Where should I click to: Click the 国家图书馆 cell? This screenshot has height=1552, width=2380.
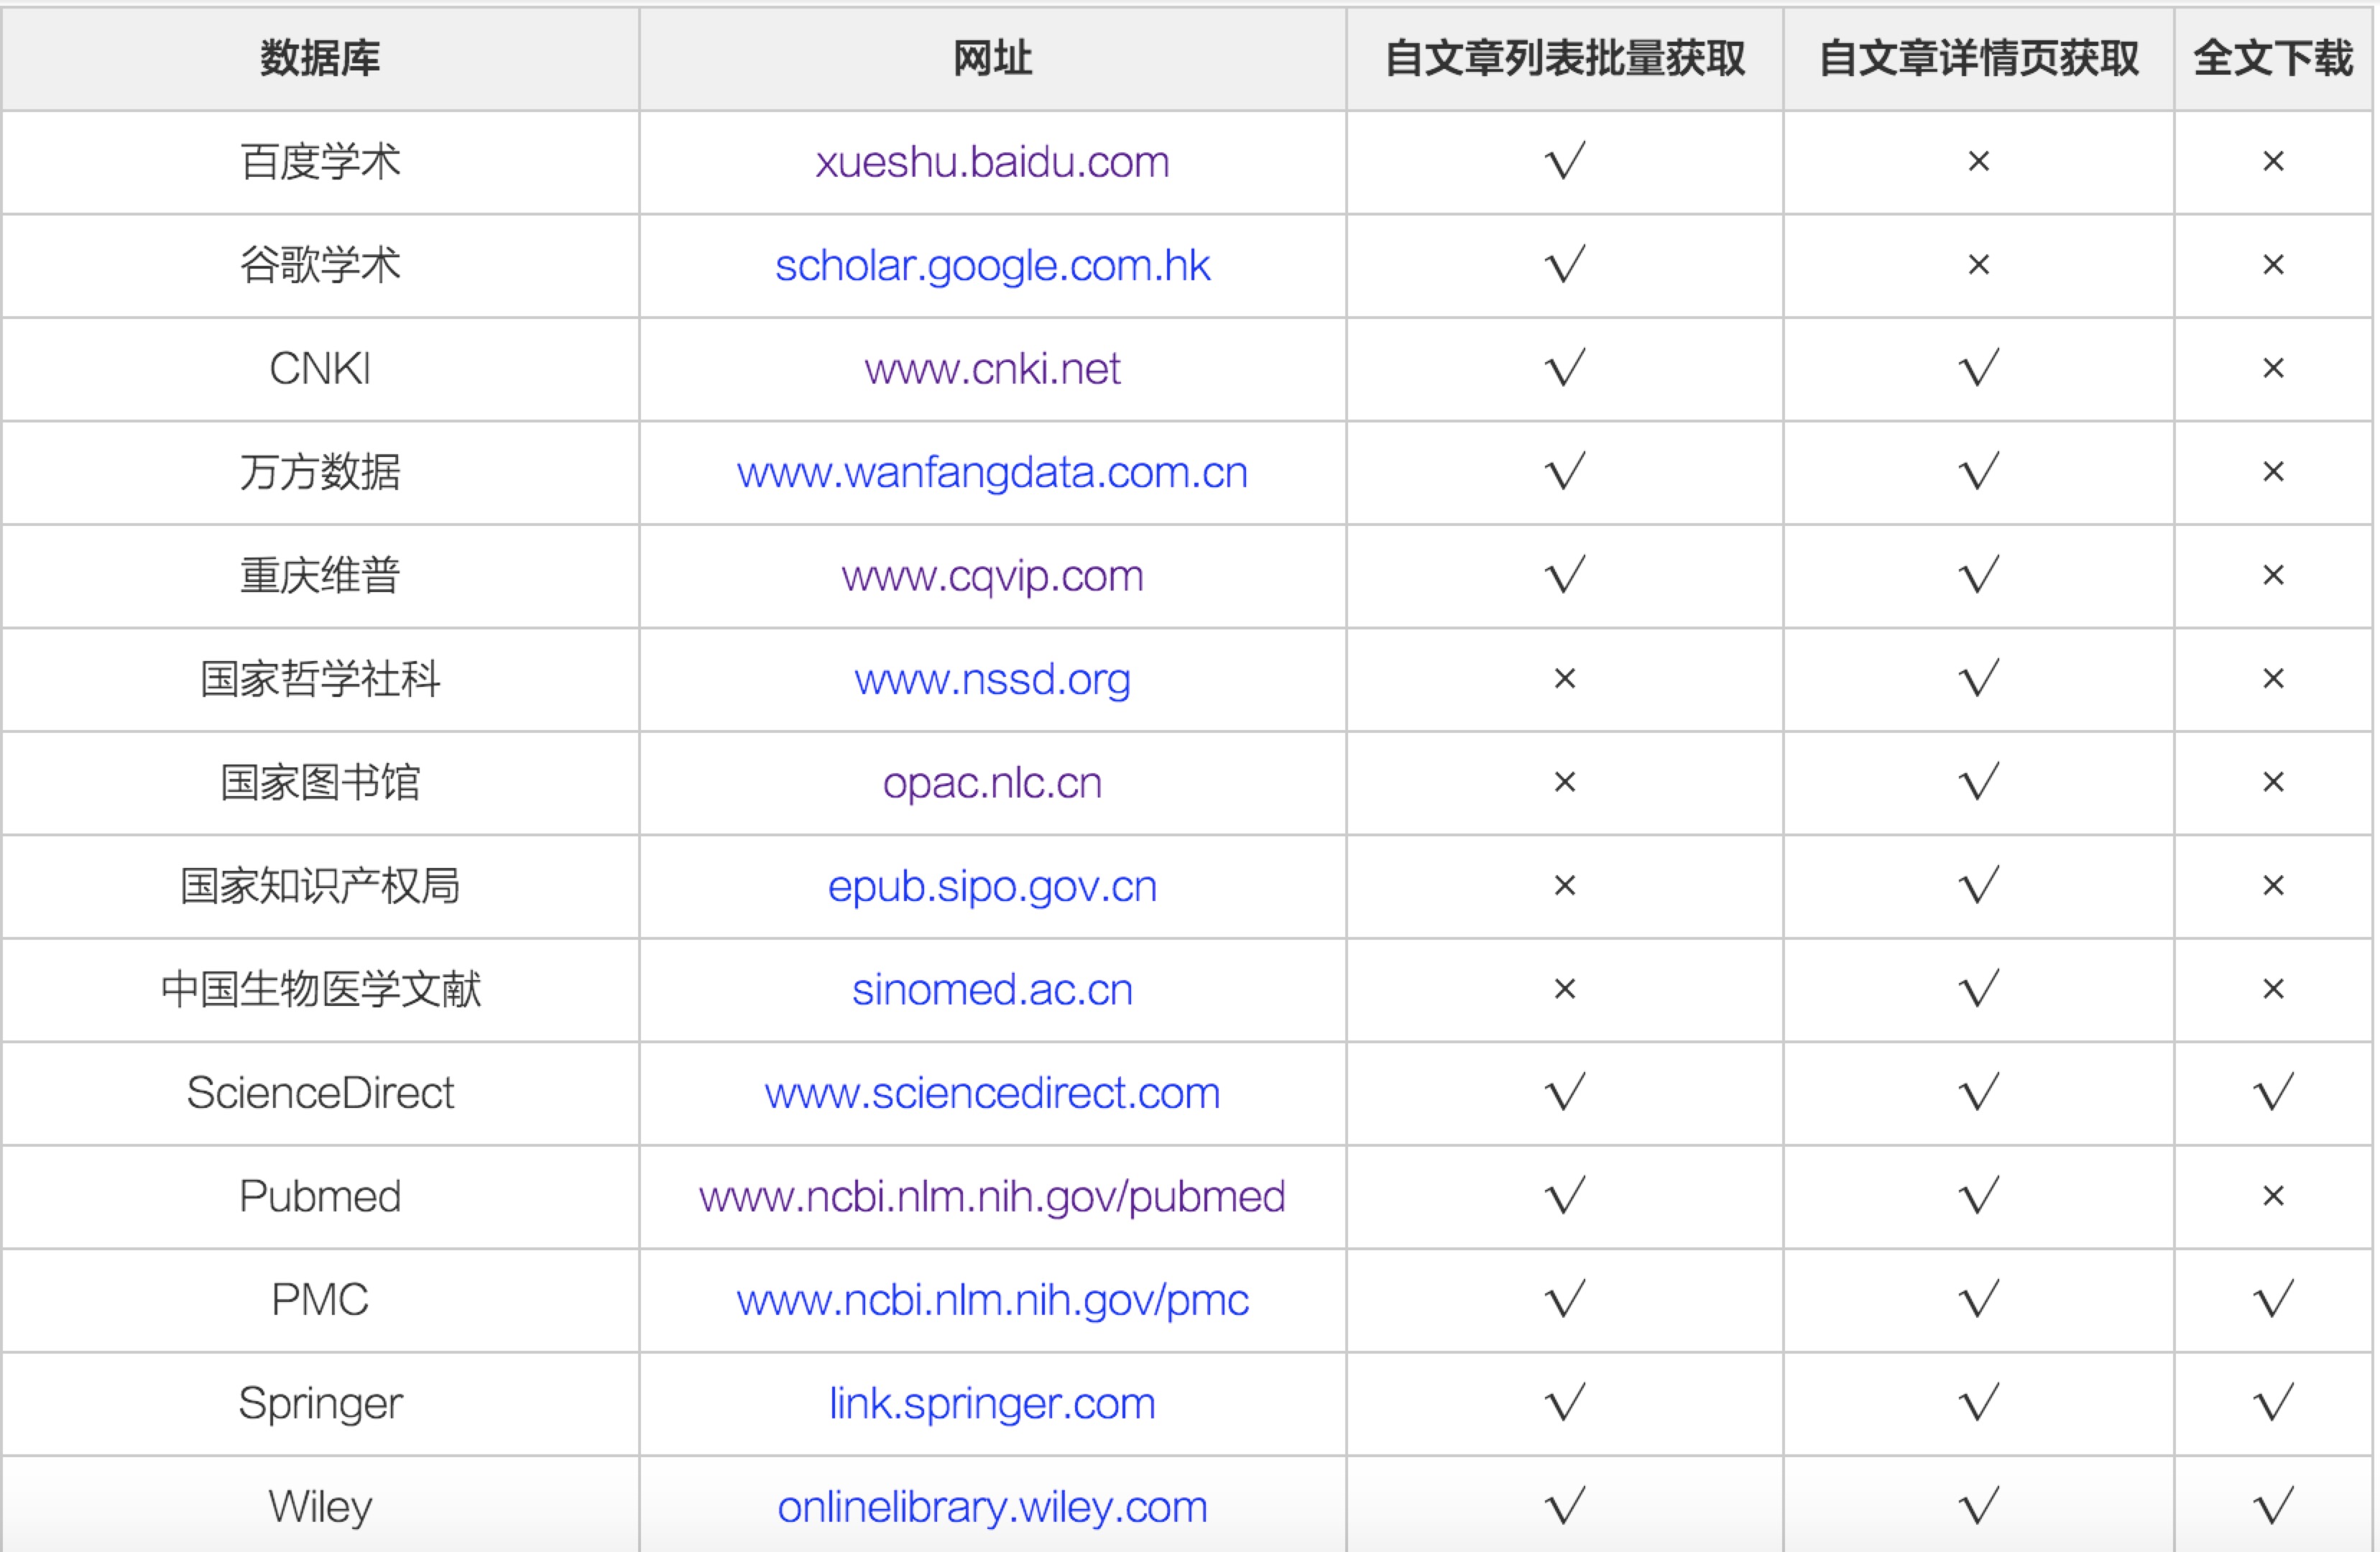coord(320,783)
